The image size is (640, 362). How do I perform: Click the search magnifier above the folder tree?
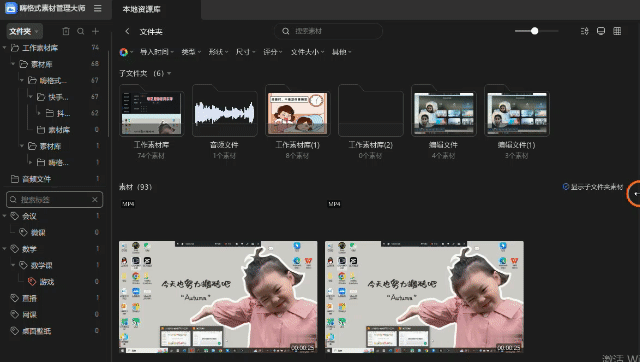[81, 31]
